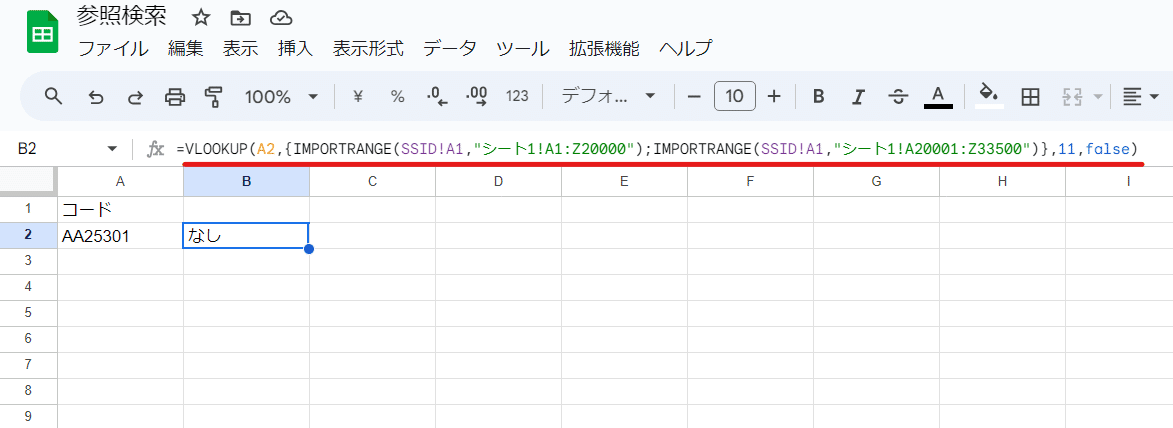
Task: Select row 2 header
Action: pyautogui.click(x=28, y=235)
